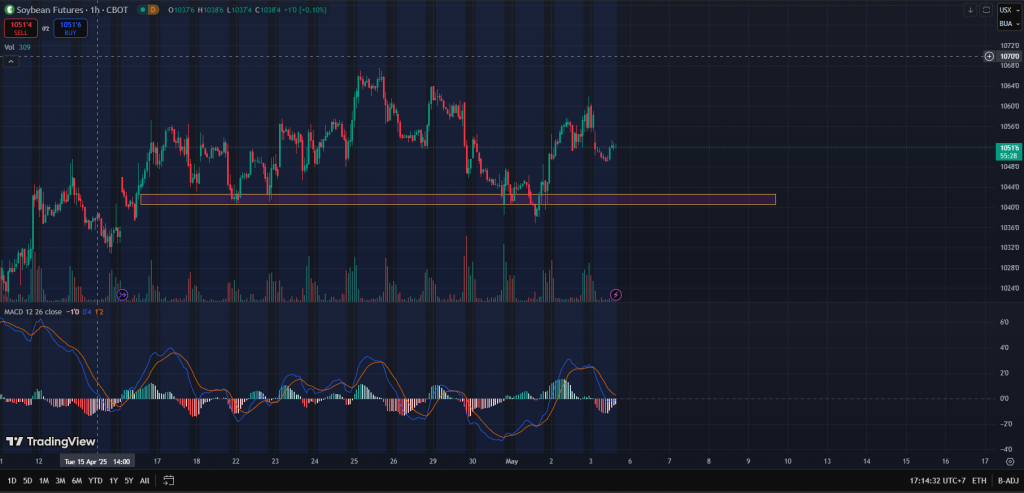Screen dimensions: 1024x493
Task: Select the 1D date range
Action: click(12, 481)
